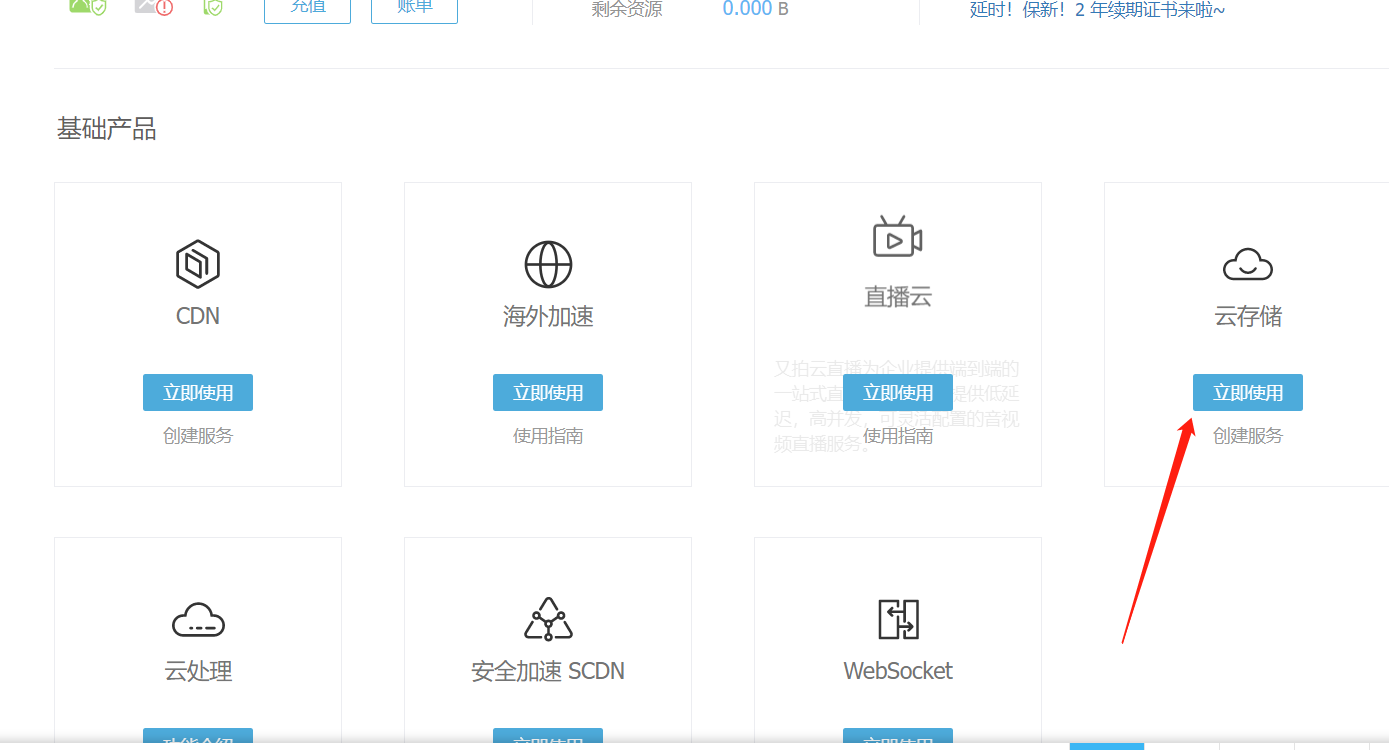Click the WebSocket arrows icon
Screen dimensions: 1389x750
coord(898,620)
